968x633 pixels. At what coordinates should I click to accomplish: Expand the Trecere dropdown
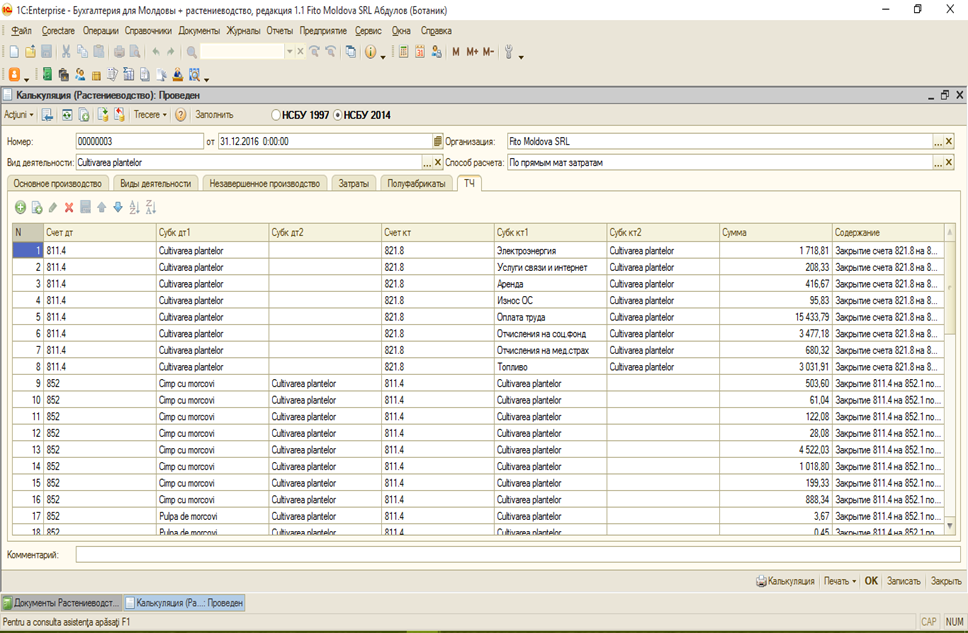pyautogui.click(x=150, y=115)
